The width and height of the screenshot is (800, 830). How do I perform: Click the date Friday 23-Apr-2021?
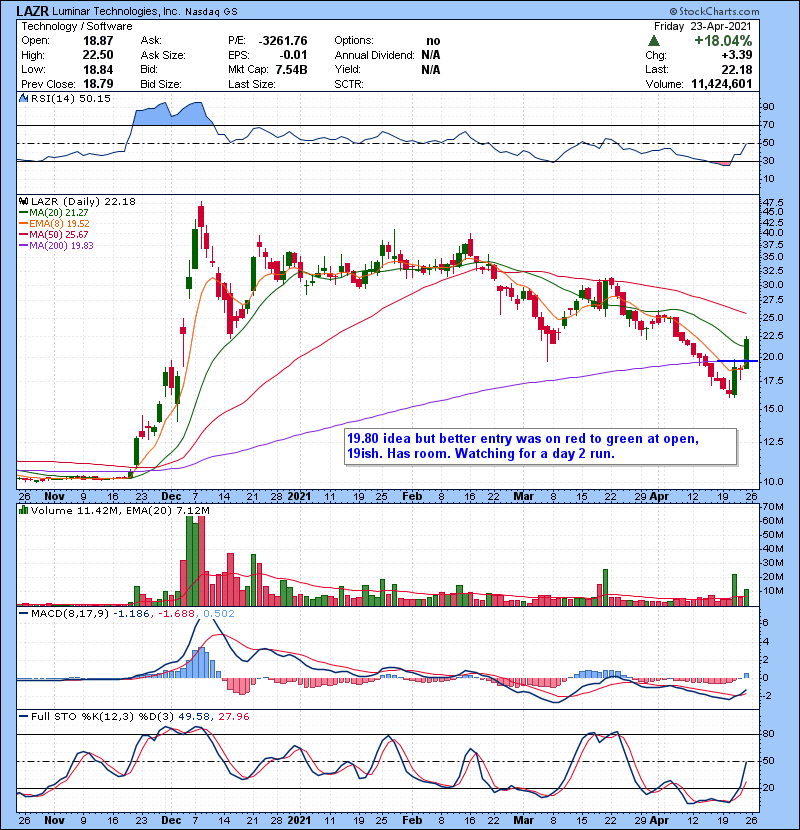tap(703, 26)
